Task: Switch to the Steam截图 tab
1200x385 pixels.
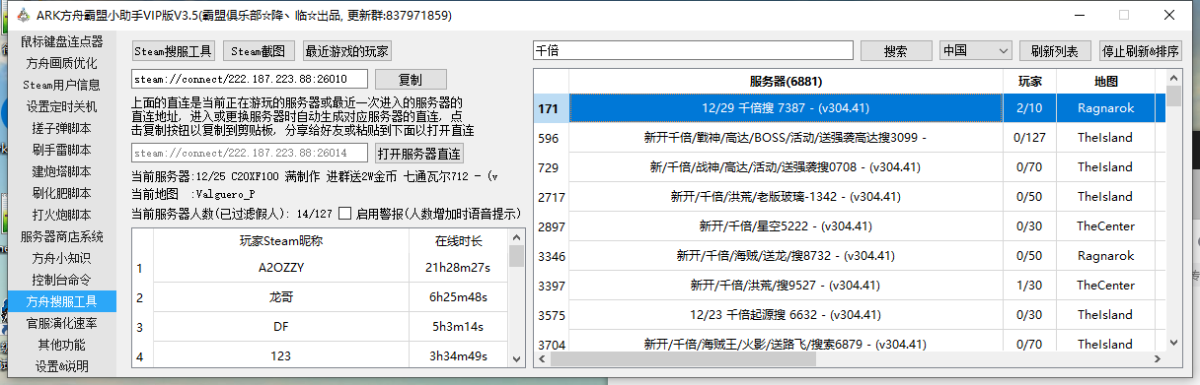Action: 259,51
